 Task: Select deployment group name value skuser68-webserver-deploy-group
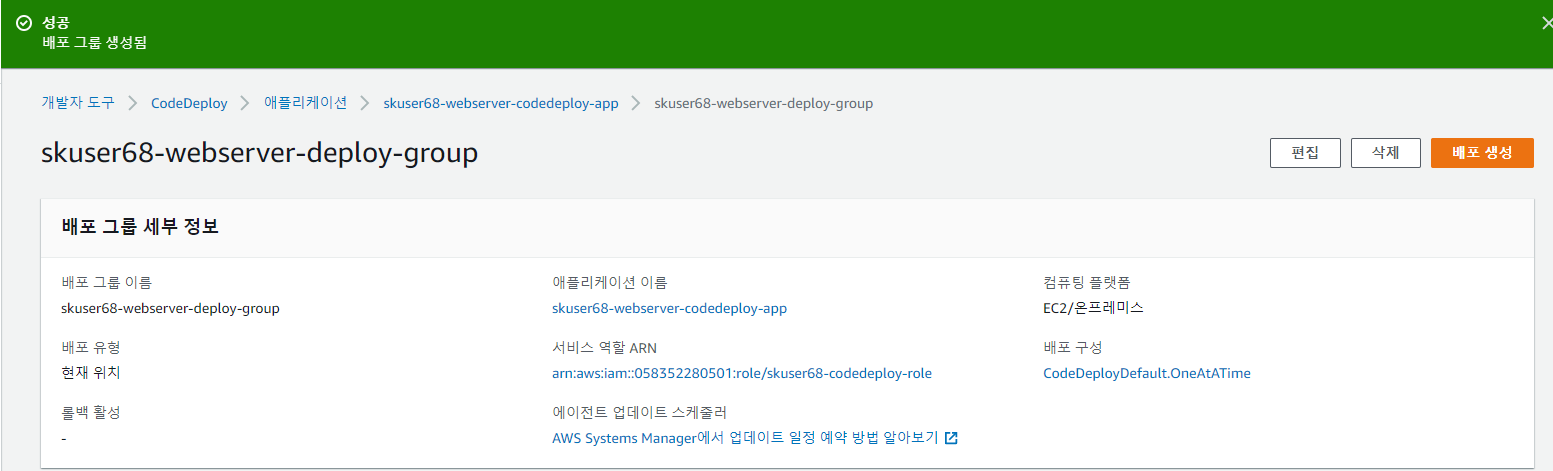point(170,308)
